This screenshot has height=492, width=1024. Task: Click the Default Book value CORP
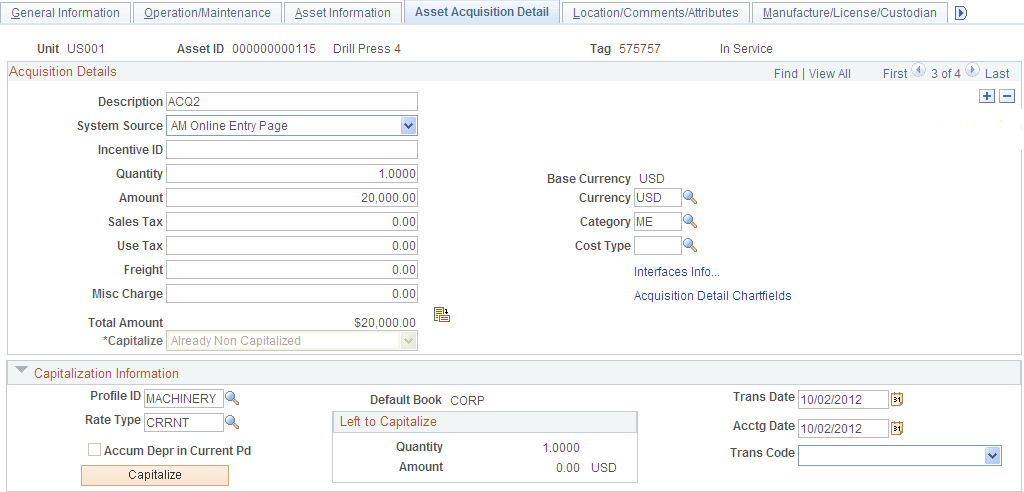pyautogui.click(x=468, y=401)
